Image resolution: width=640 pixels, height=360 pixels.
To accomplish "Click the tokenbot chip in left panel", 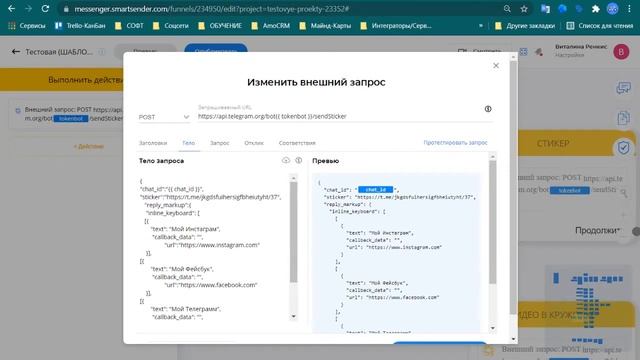I will [x=71, y=118].
